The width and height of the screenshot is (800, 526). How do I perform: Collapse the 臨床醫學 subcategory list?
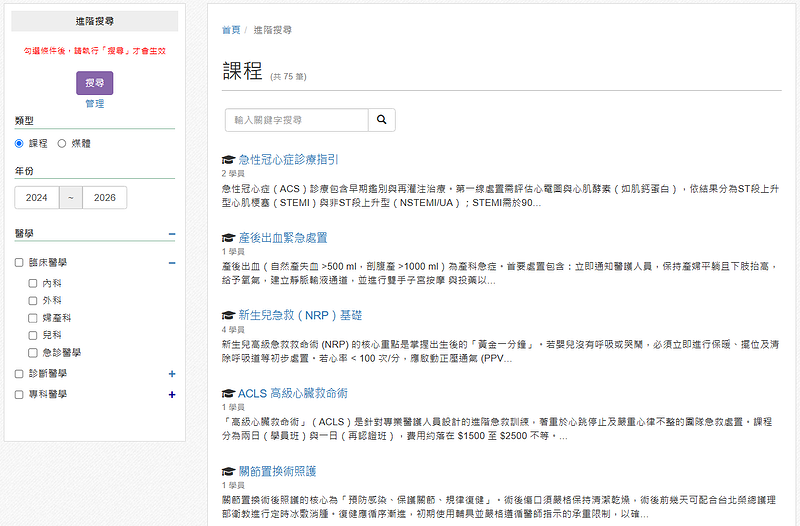pos(172,263)
